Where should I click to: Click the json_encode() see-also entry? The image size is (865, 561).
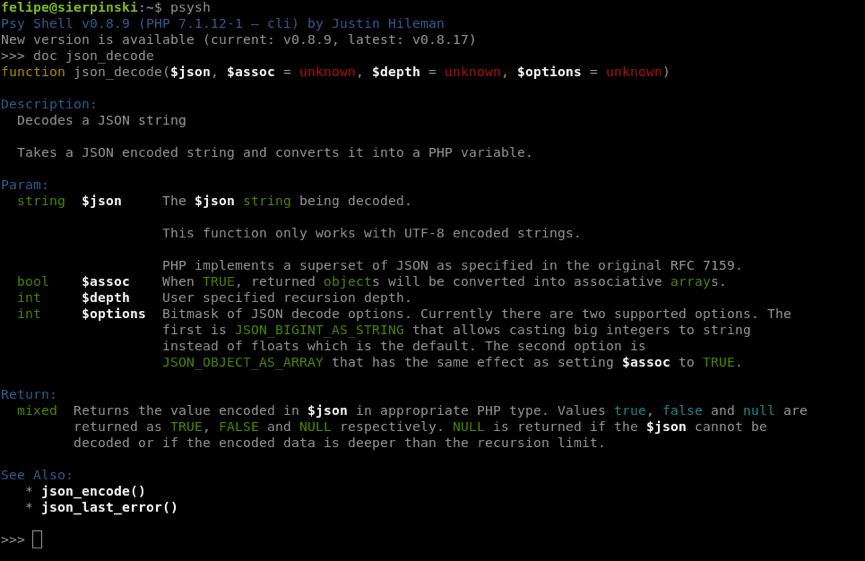pyautogui.click(x=93, y=491)
